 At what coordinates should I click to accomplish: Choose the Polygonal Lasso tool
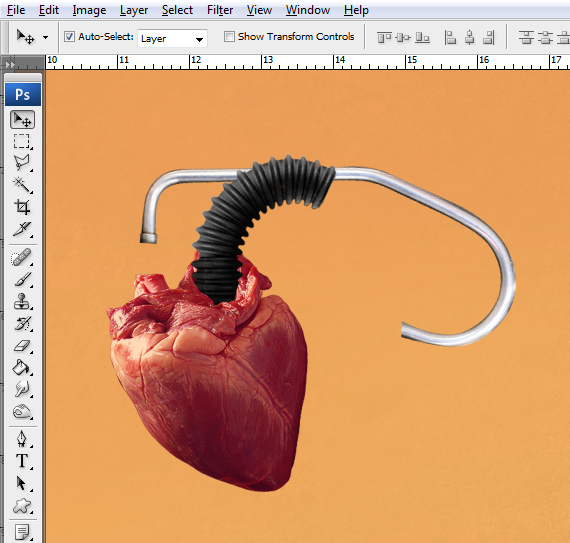coord(22,163)
